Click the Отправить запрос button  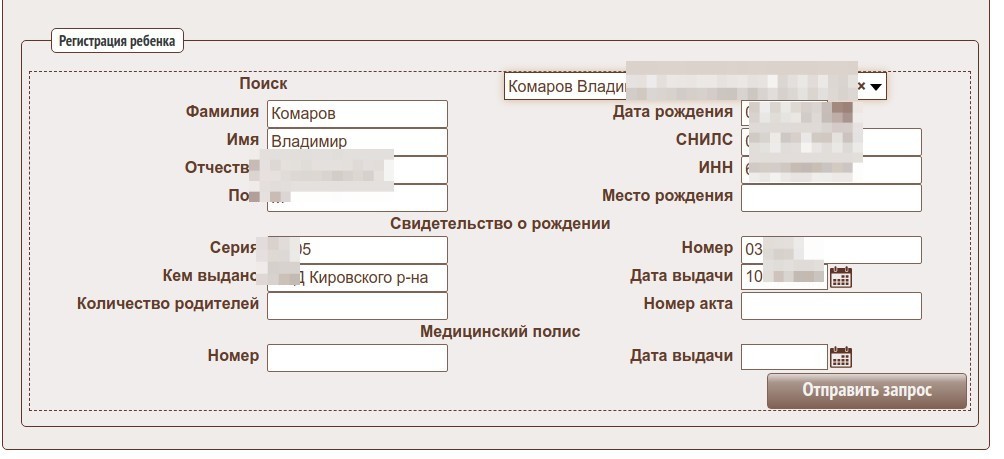pyautogui.click(x=866, y=391)
